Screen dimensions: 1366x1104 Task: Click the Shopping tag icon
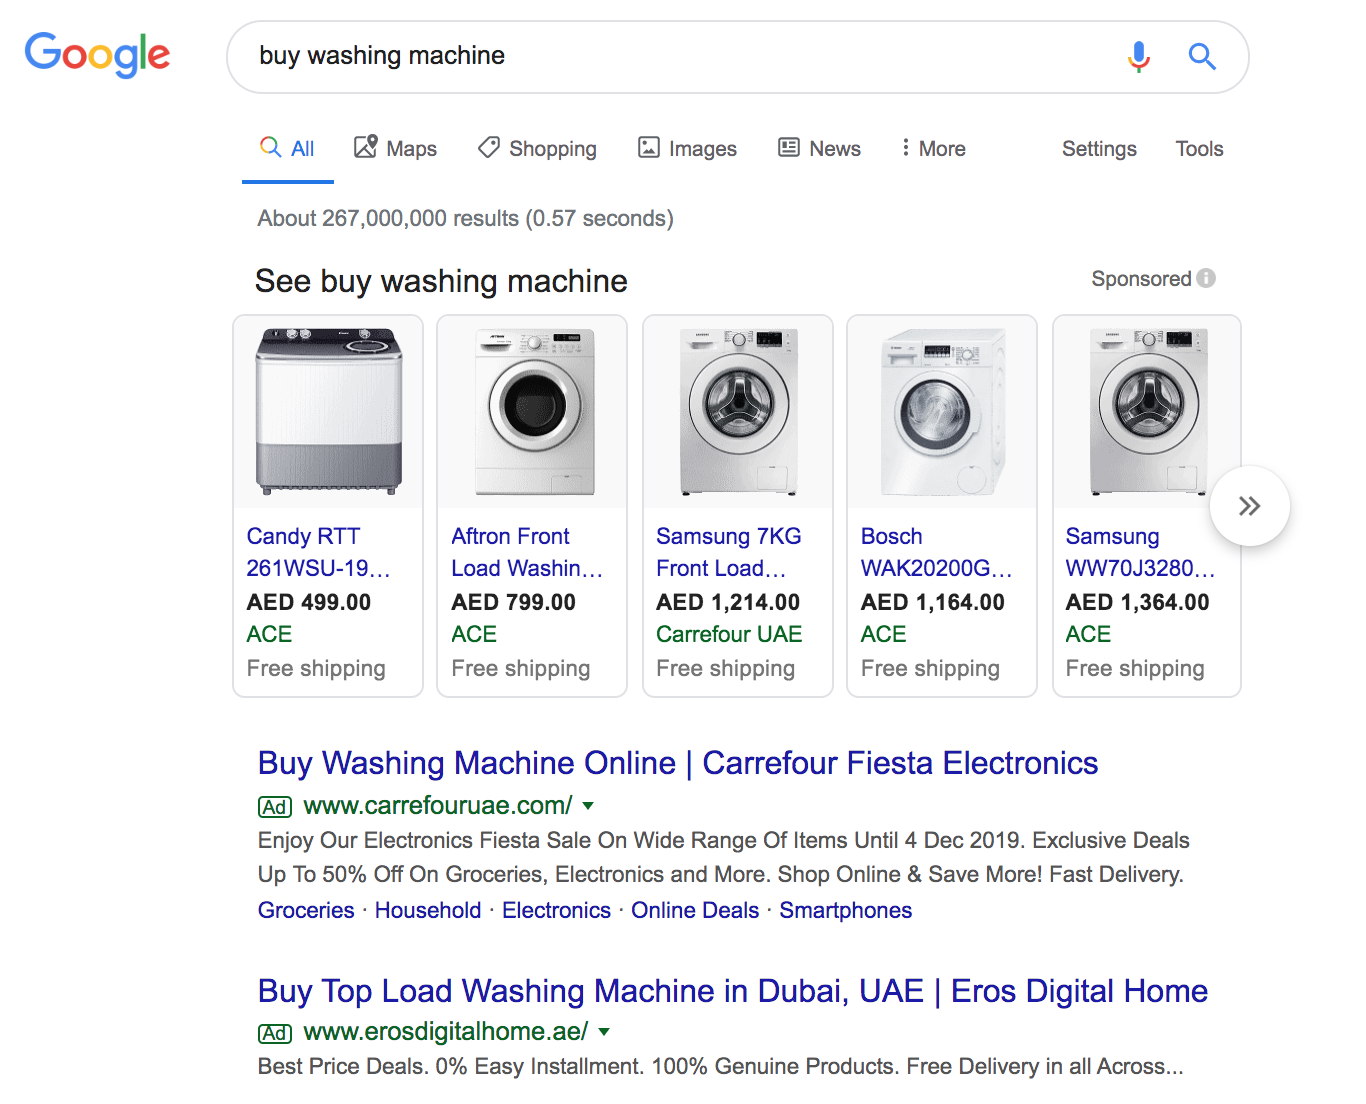click(x=489, y=147)
